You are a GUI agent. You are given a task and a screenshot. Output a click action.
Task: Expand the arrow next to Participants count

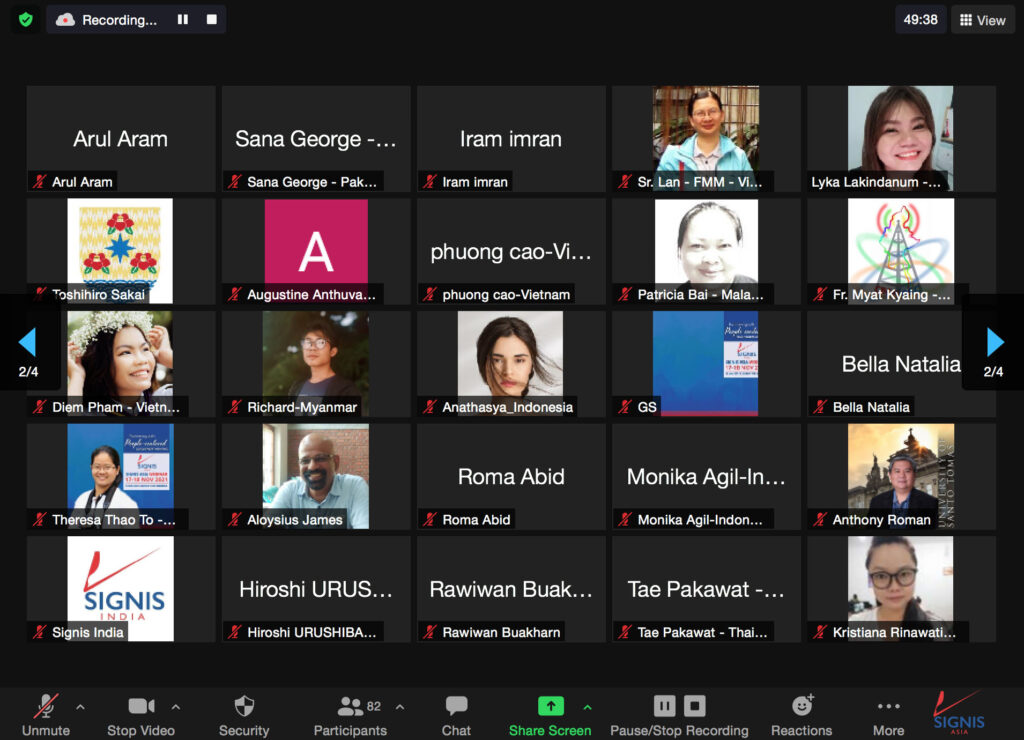(400, 707)
